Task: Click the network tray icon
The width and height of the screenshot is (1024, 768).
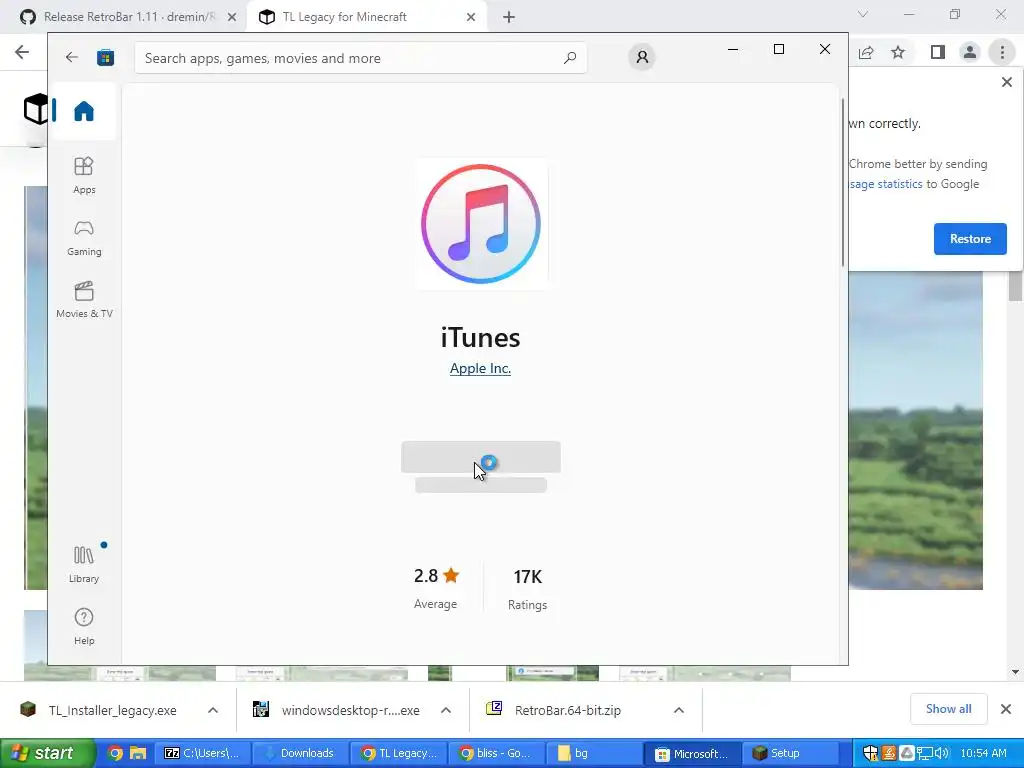Action: 924,754
